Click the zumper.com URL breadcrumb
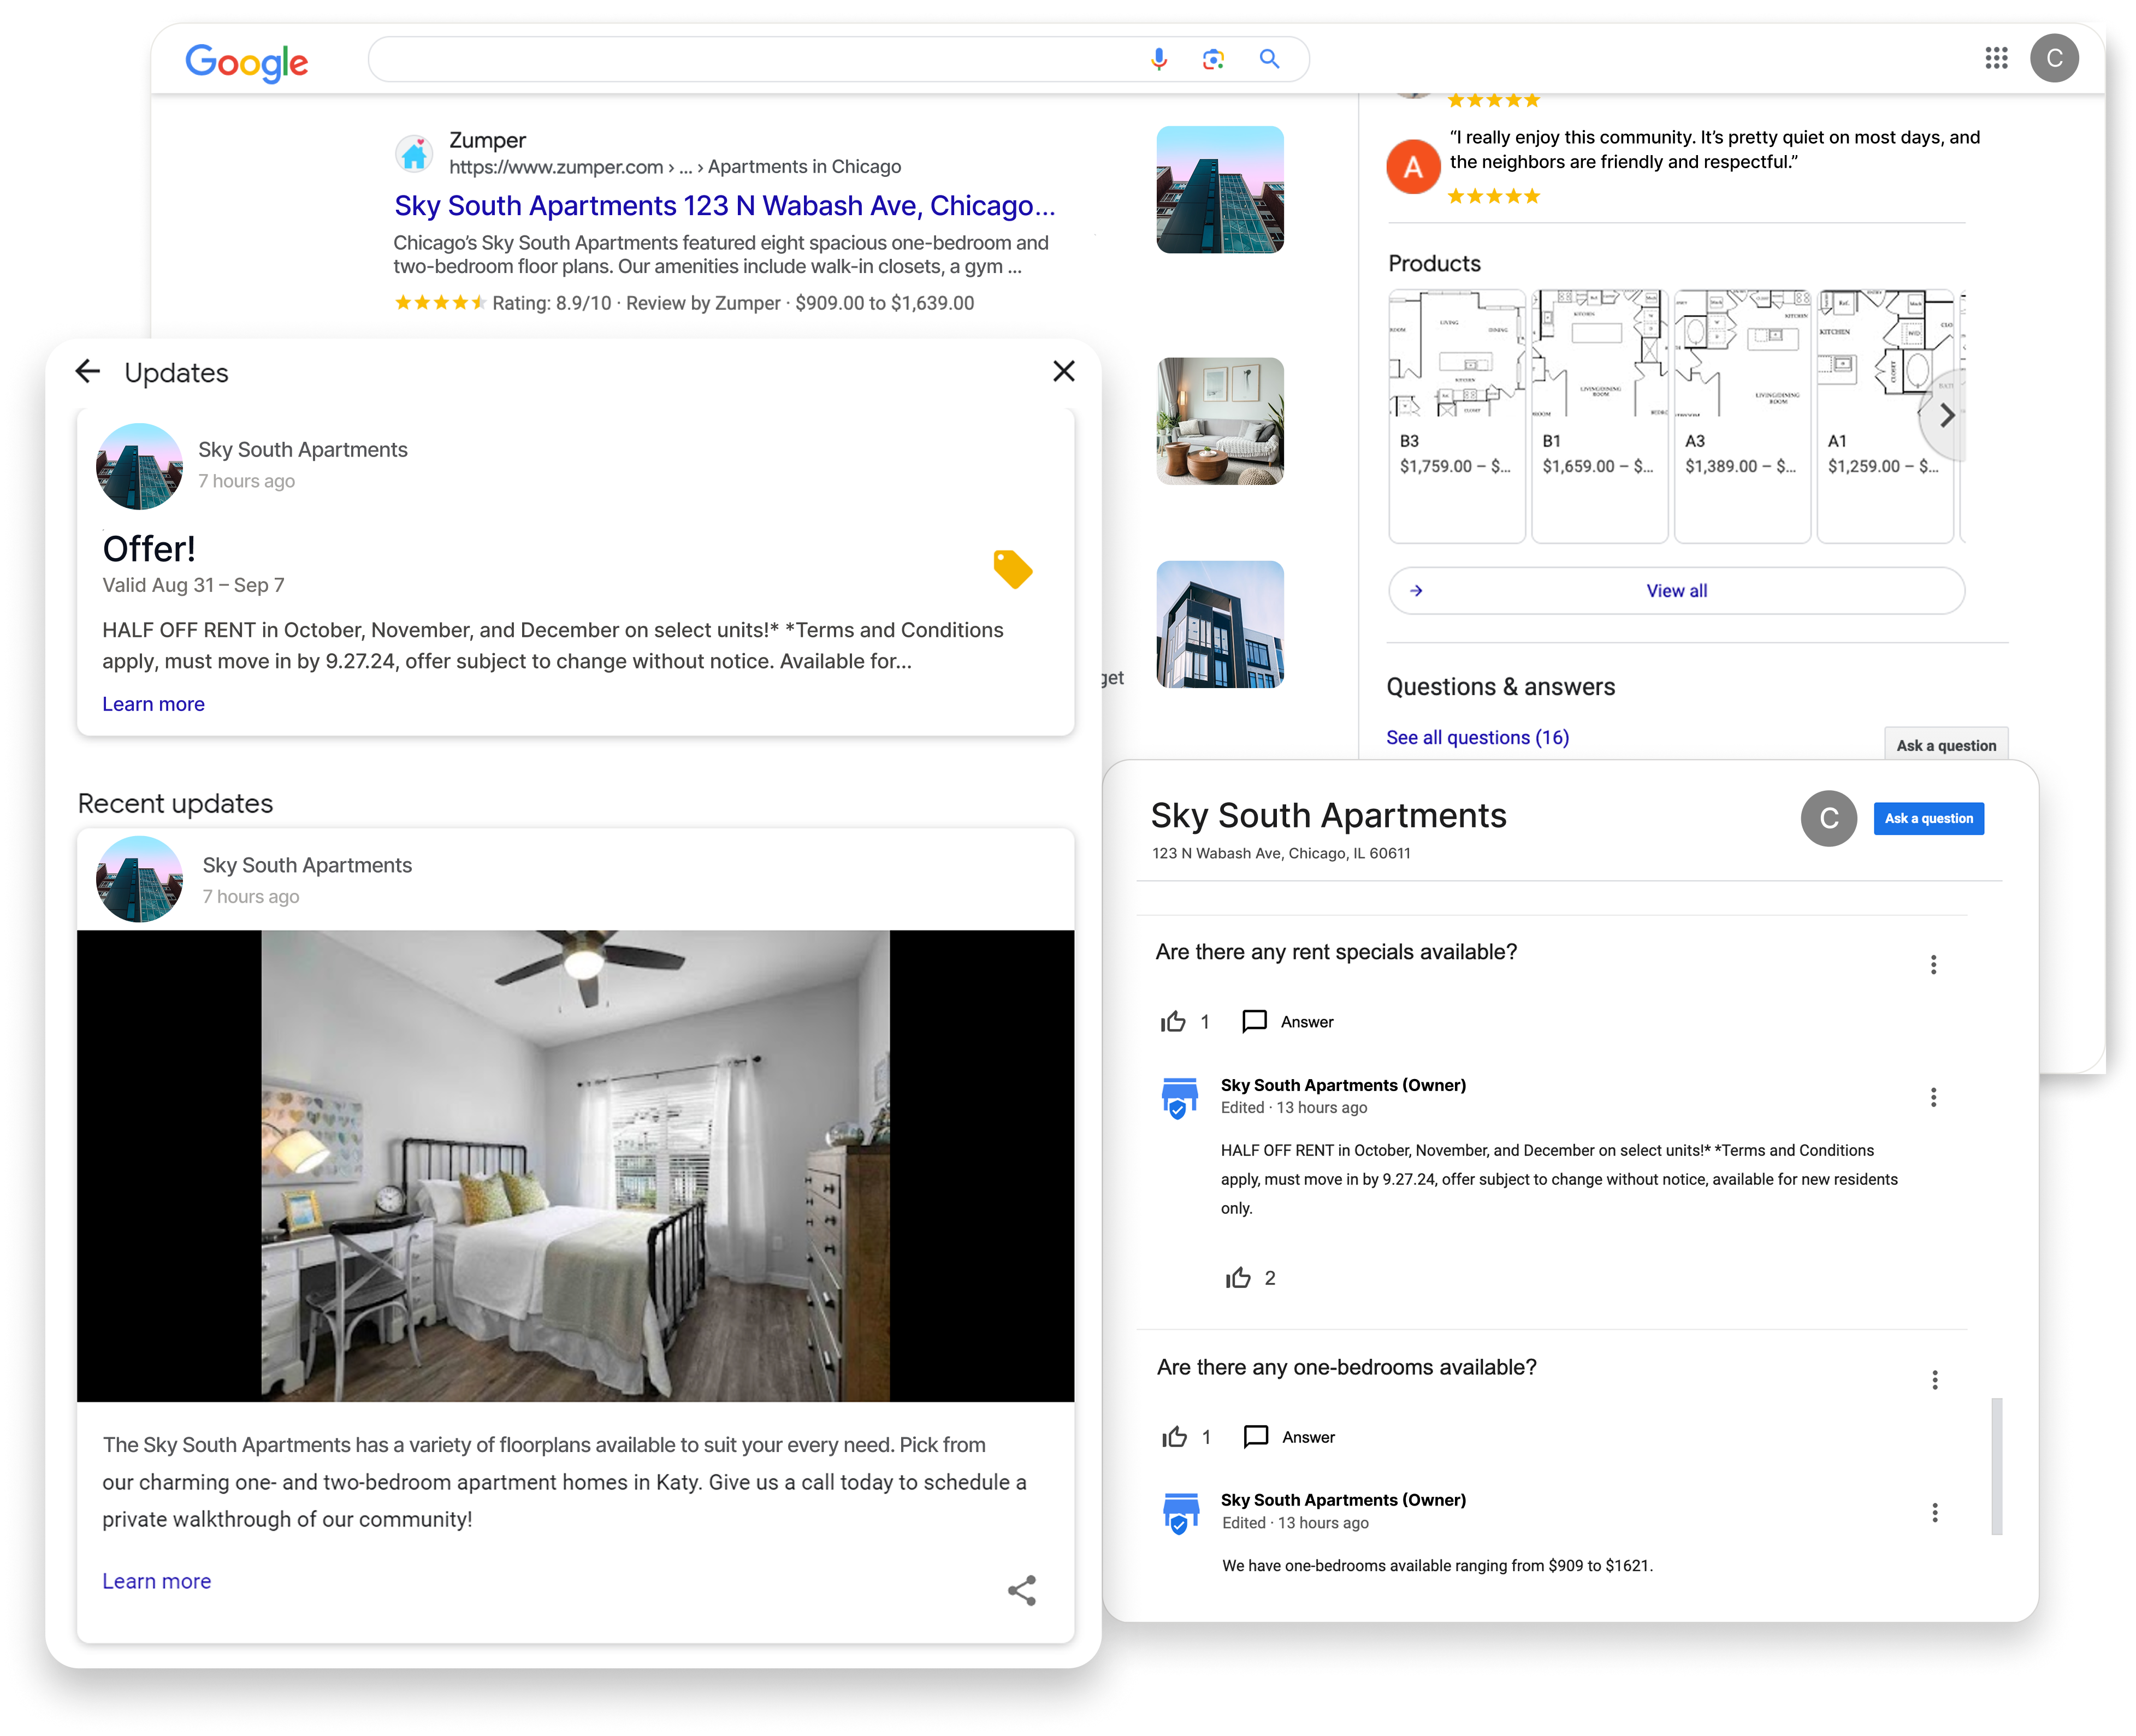 675,166
